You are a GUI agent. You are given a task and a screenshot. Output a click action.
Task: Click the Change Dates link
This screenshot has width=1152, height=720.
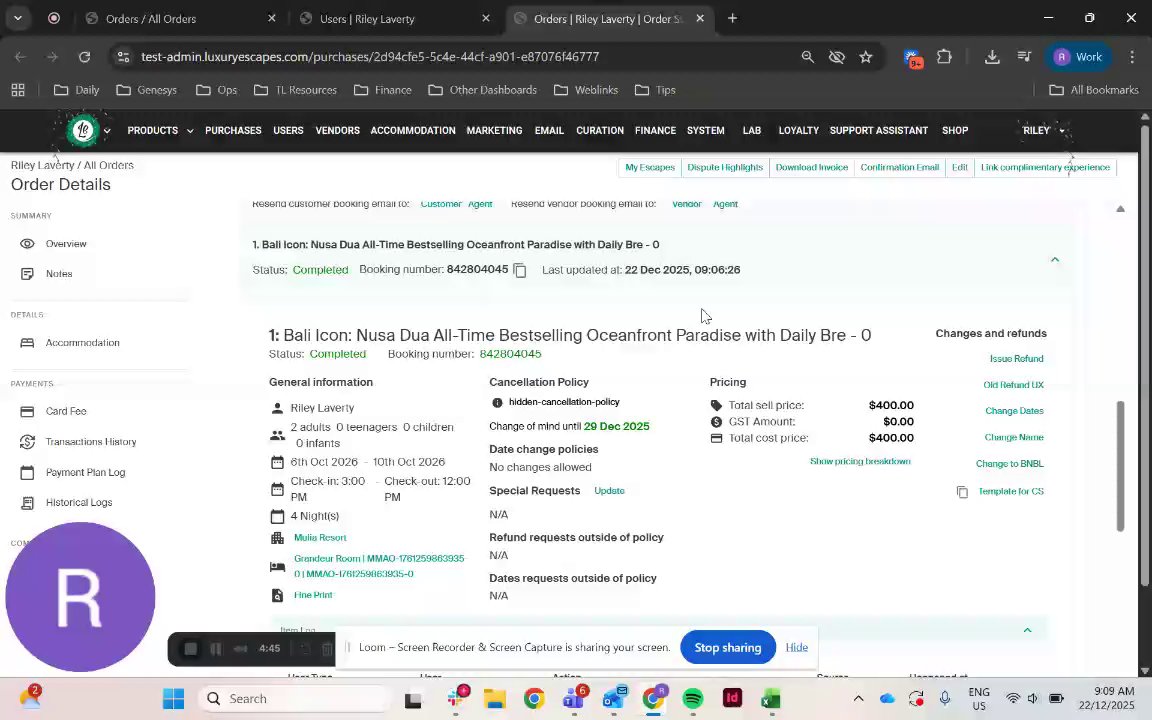coord(1014,411)
